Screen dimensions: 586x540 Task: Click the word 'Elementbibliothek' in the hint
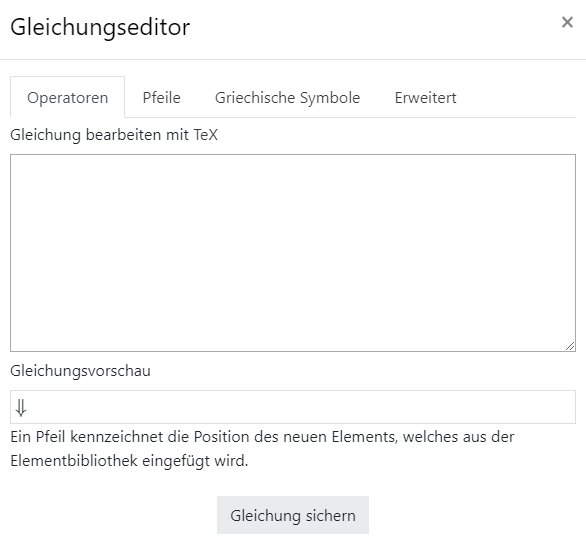(x=74, y=460)
